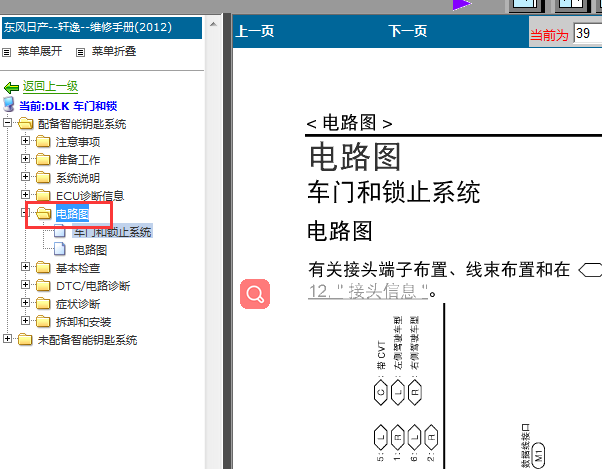Expand the 注意事项 tree node
Image resolution: width=602 pixels, height=469 pixels.
[25, 141]
